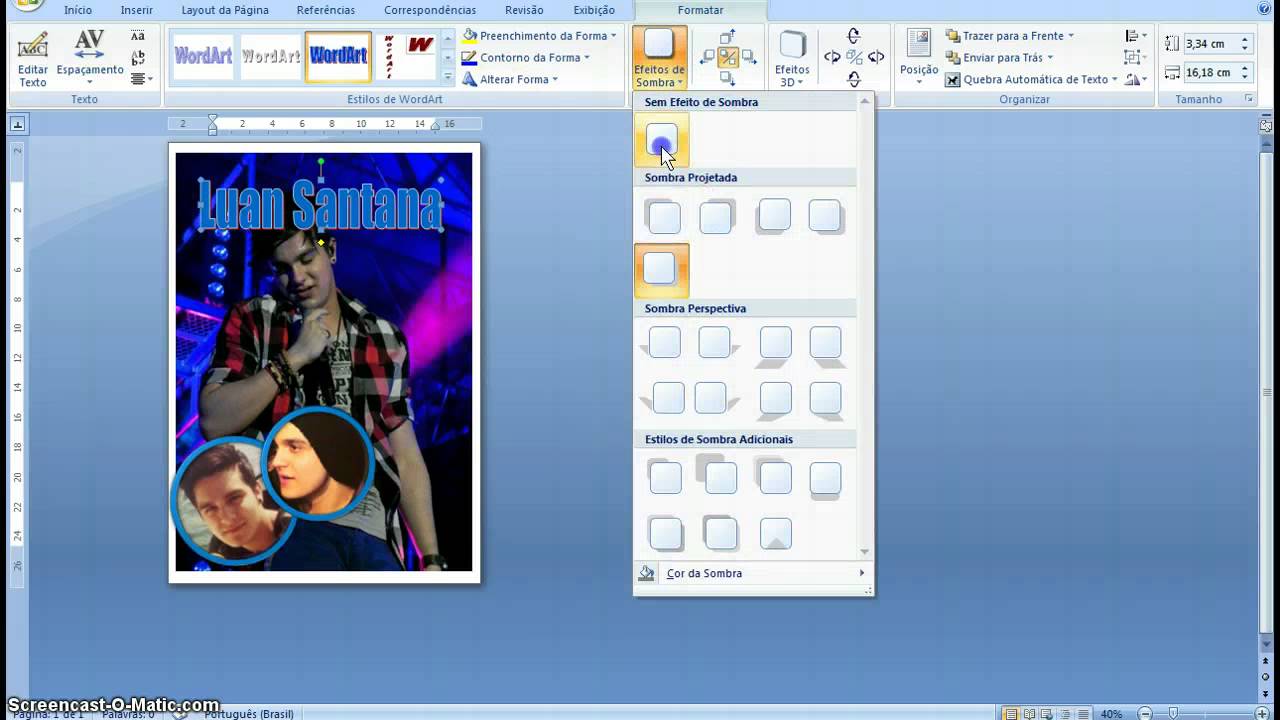Open the Quebra Automática de Texto dropdown arrow

pyautogui.click(x=1114, y=80)
